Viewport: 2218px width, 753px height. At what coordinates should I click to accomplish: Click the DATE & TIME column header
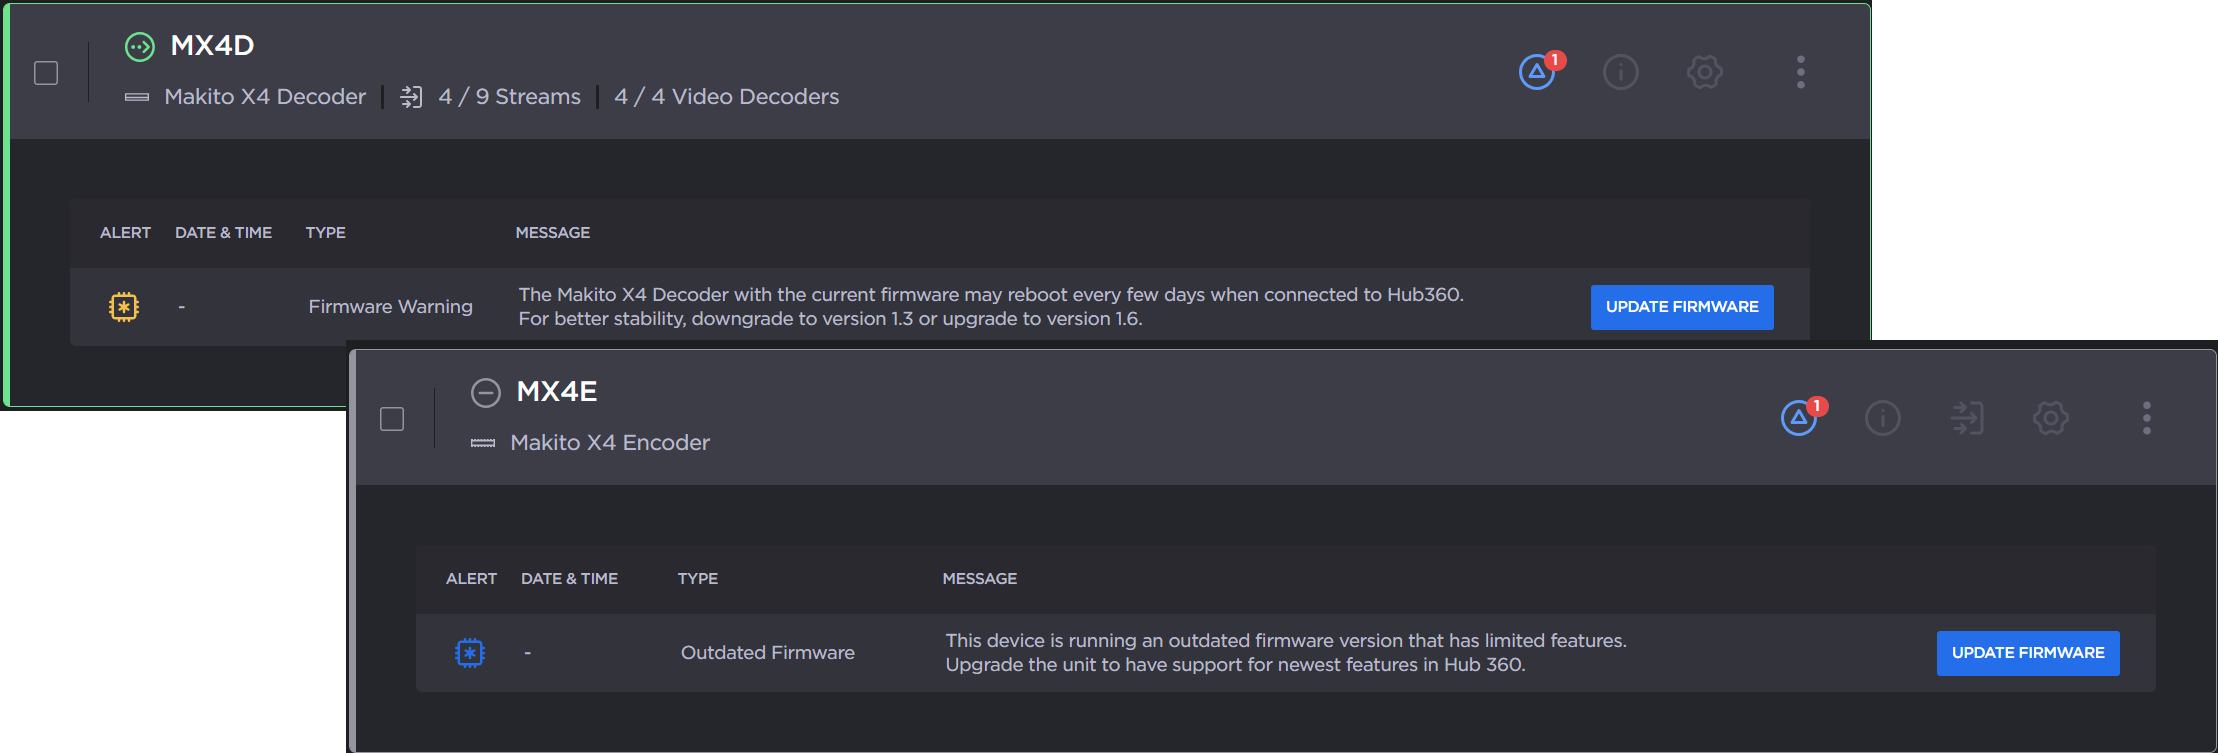pos(223,232)
